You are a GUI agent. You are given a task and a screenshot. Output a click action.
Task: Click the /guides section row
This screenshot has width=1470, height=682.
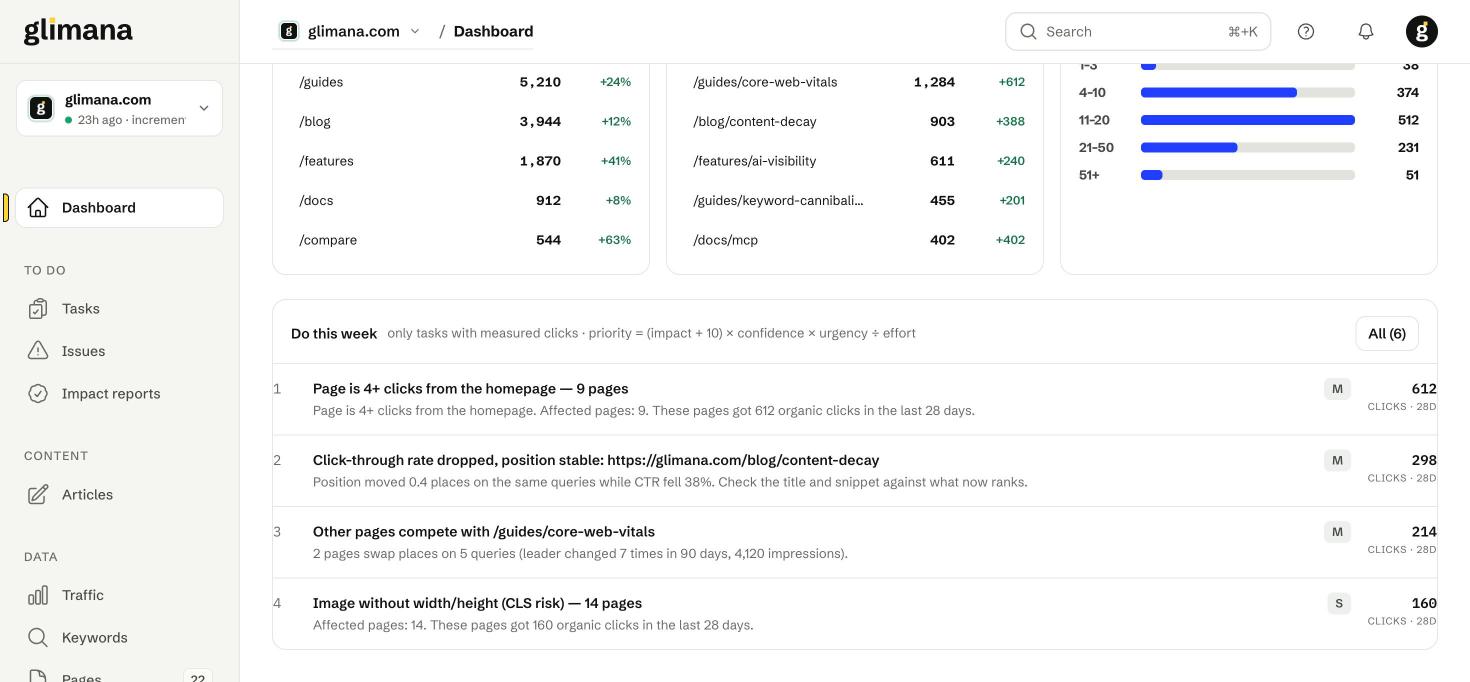pyautogui.click(x=461, y=82)
